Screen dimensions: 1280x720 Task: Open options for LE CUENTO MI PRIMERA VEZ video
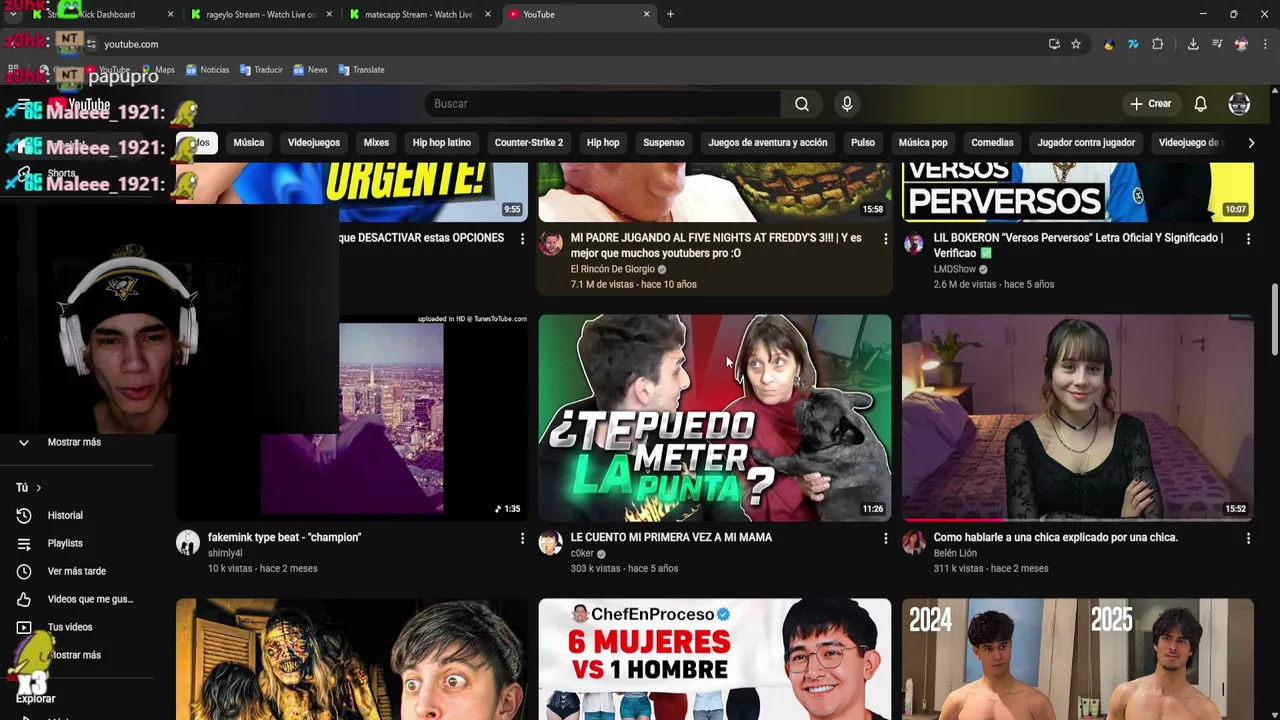tap(885, 538)
